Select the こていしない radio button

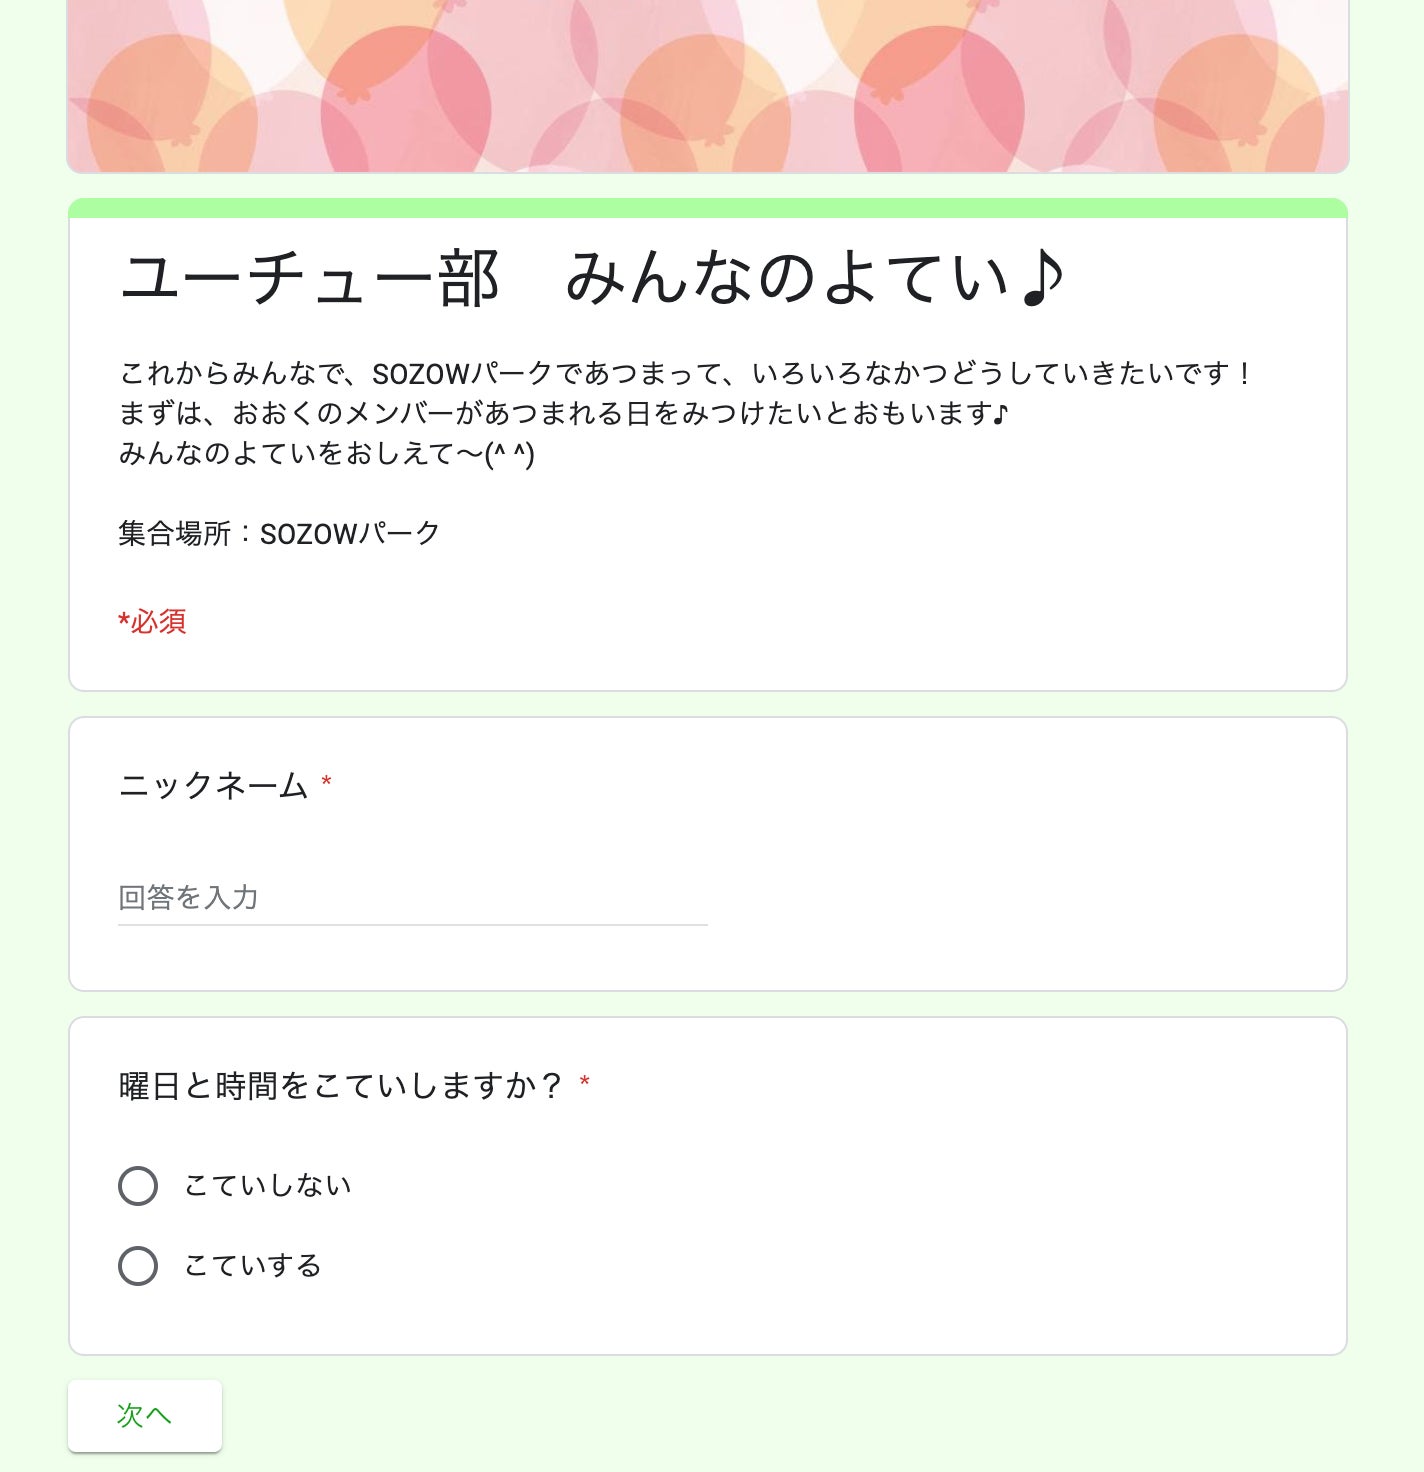[x=138, y=1186]
